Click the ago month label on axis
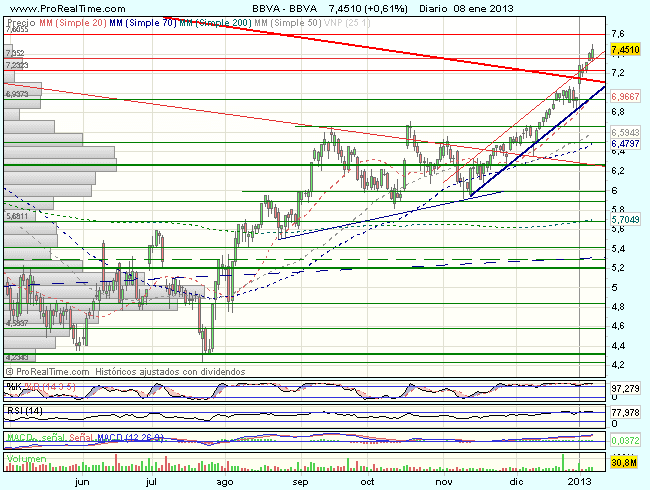650x490 pixels. click(x=225, y=482)
